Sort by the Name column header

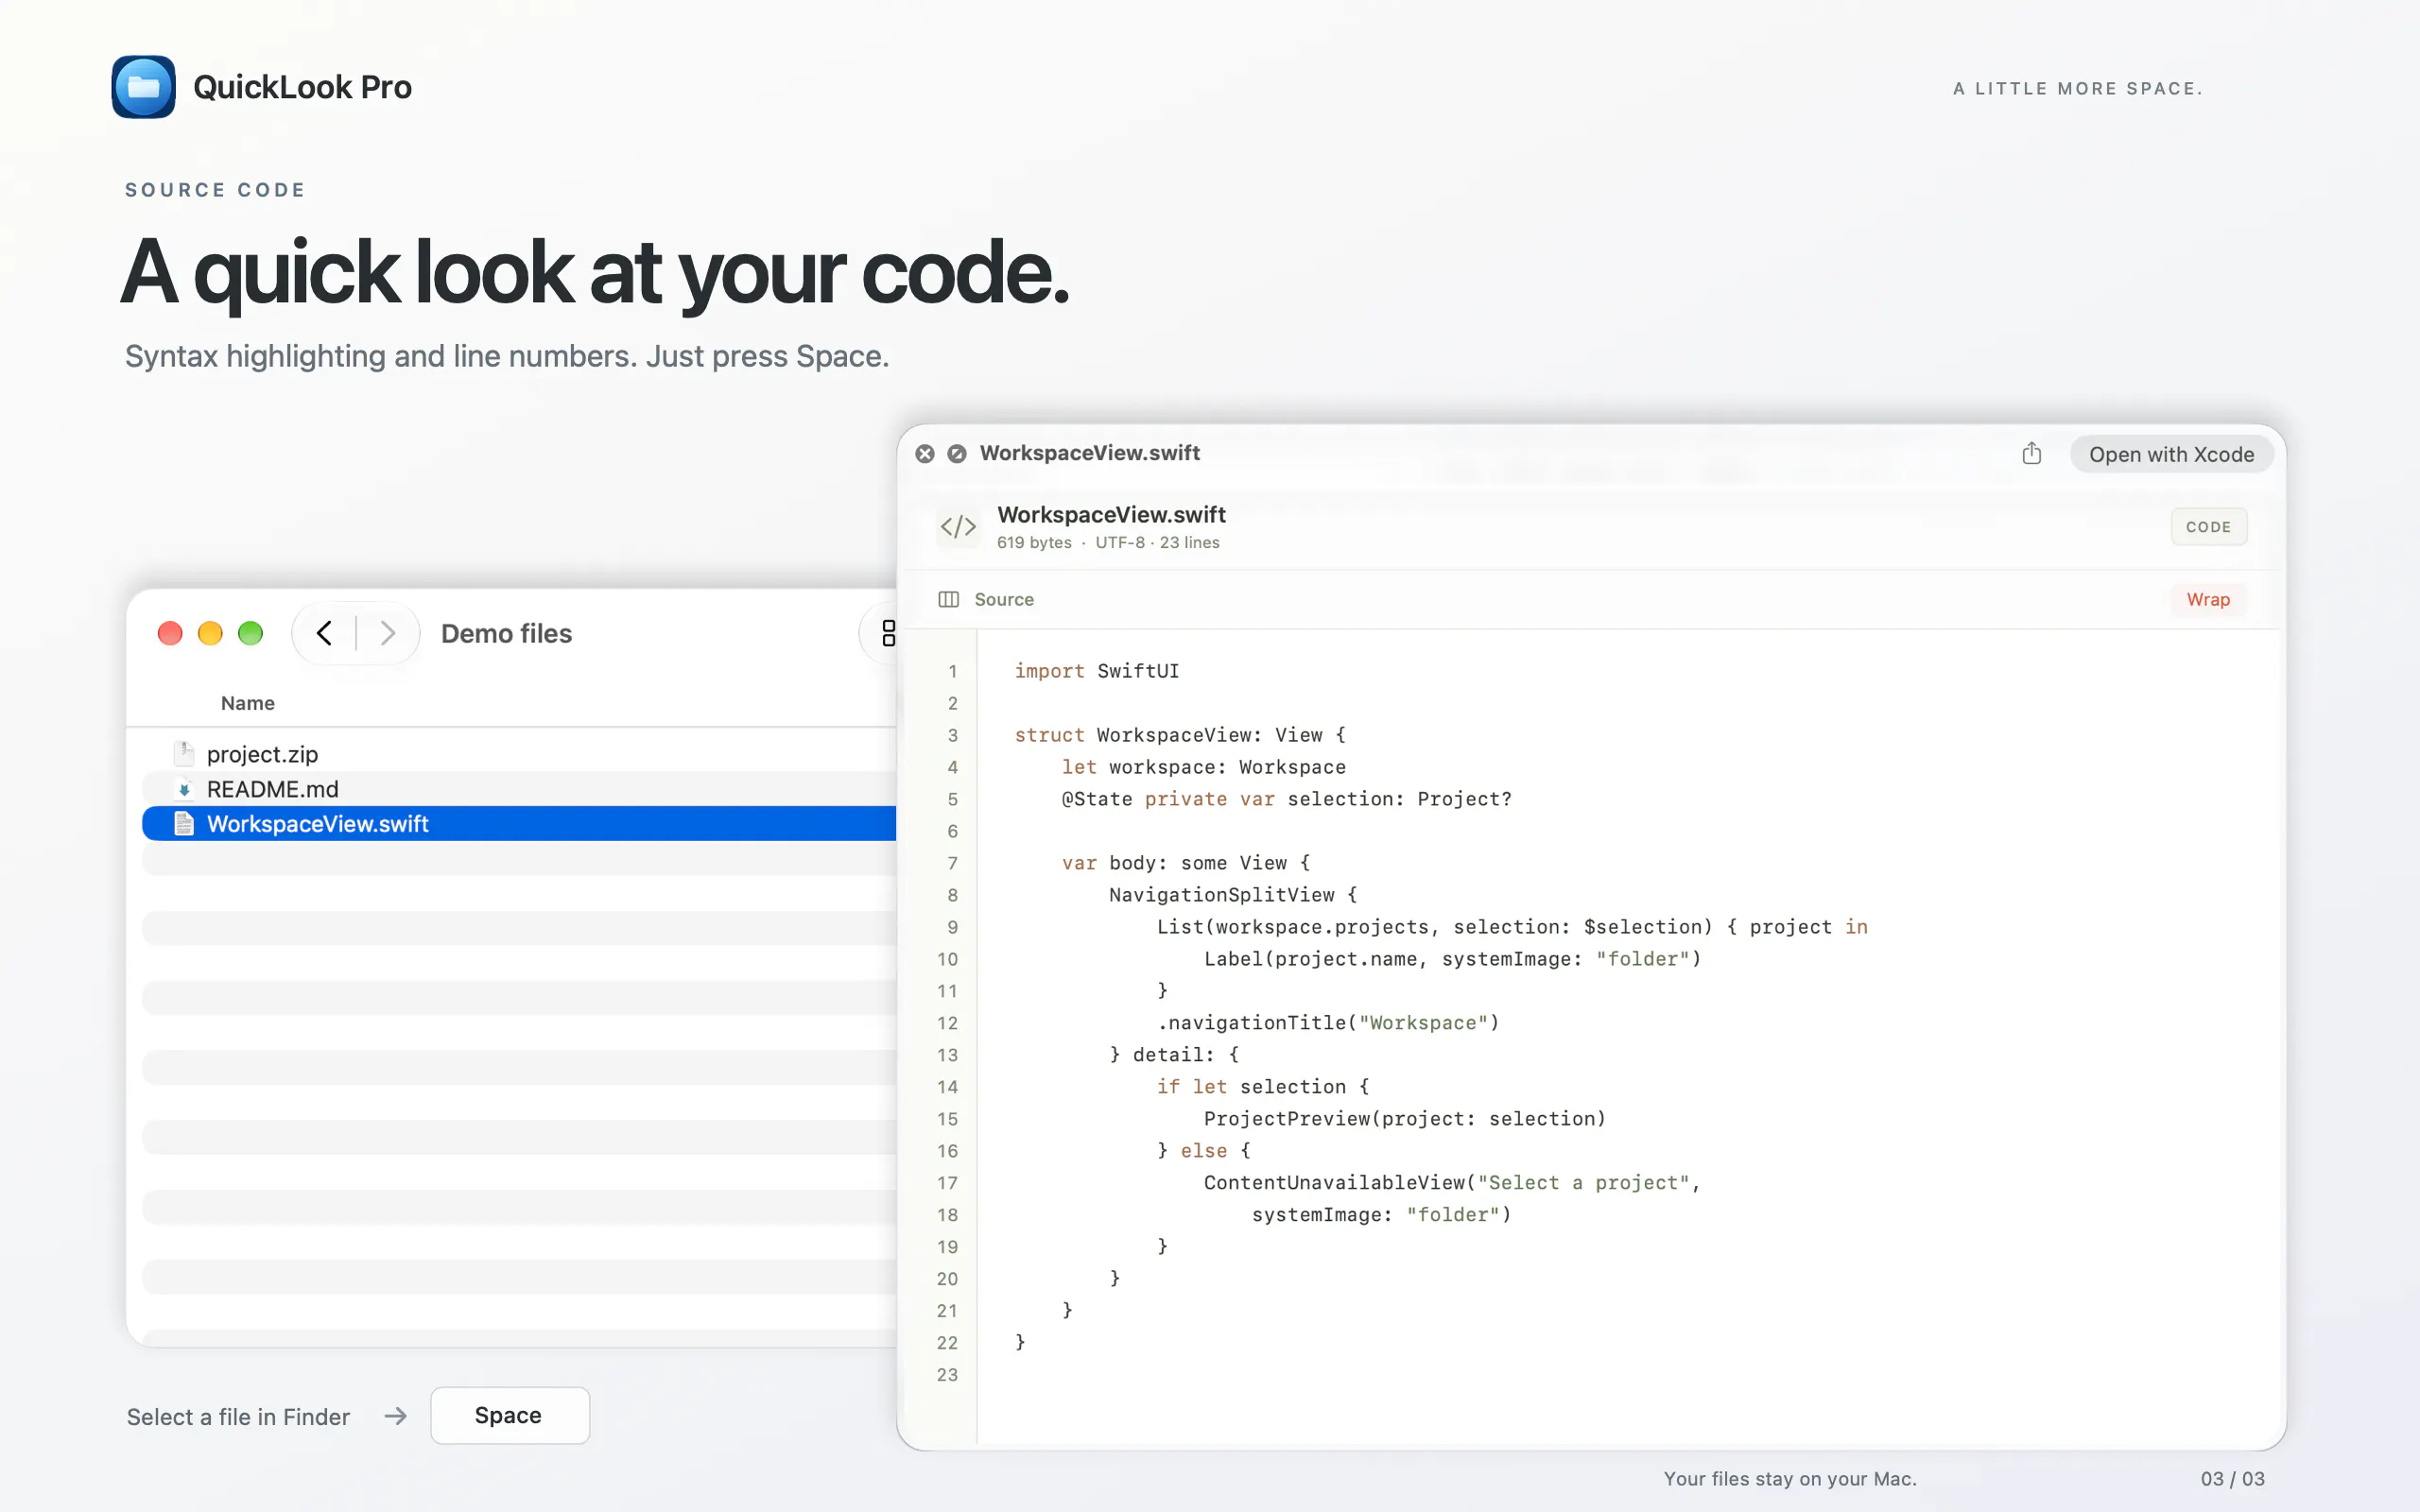[x=247, y=703]
